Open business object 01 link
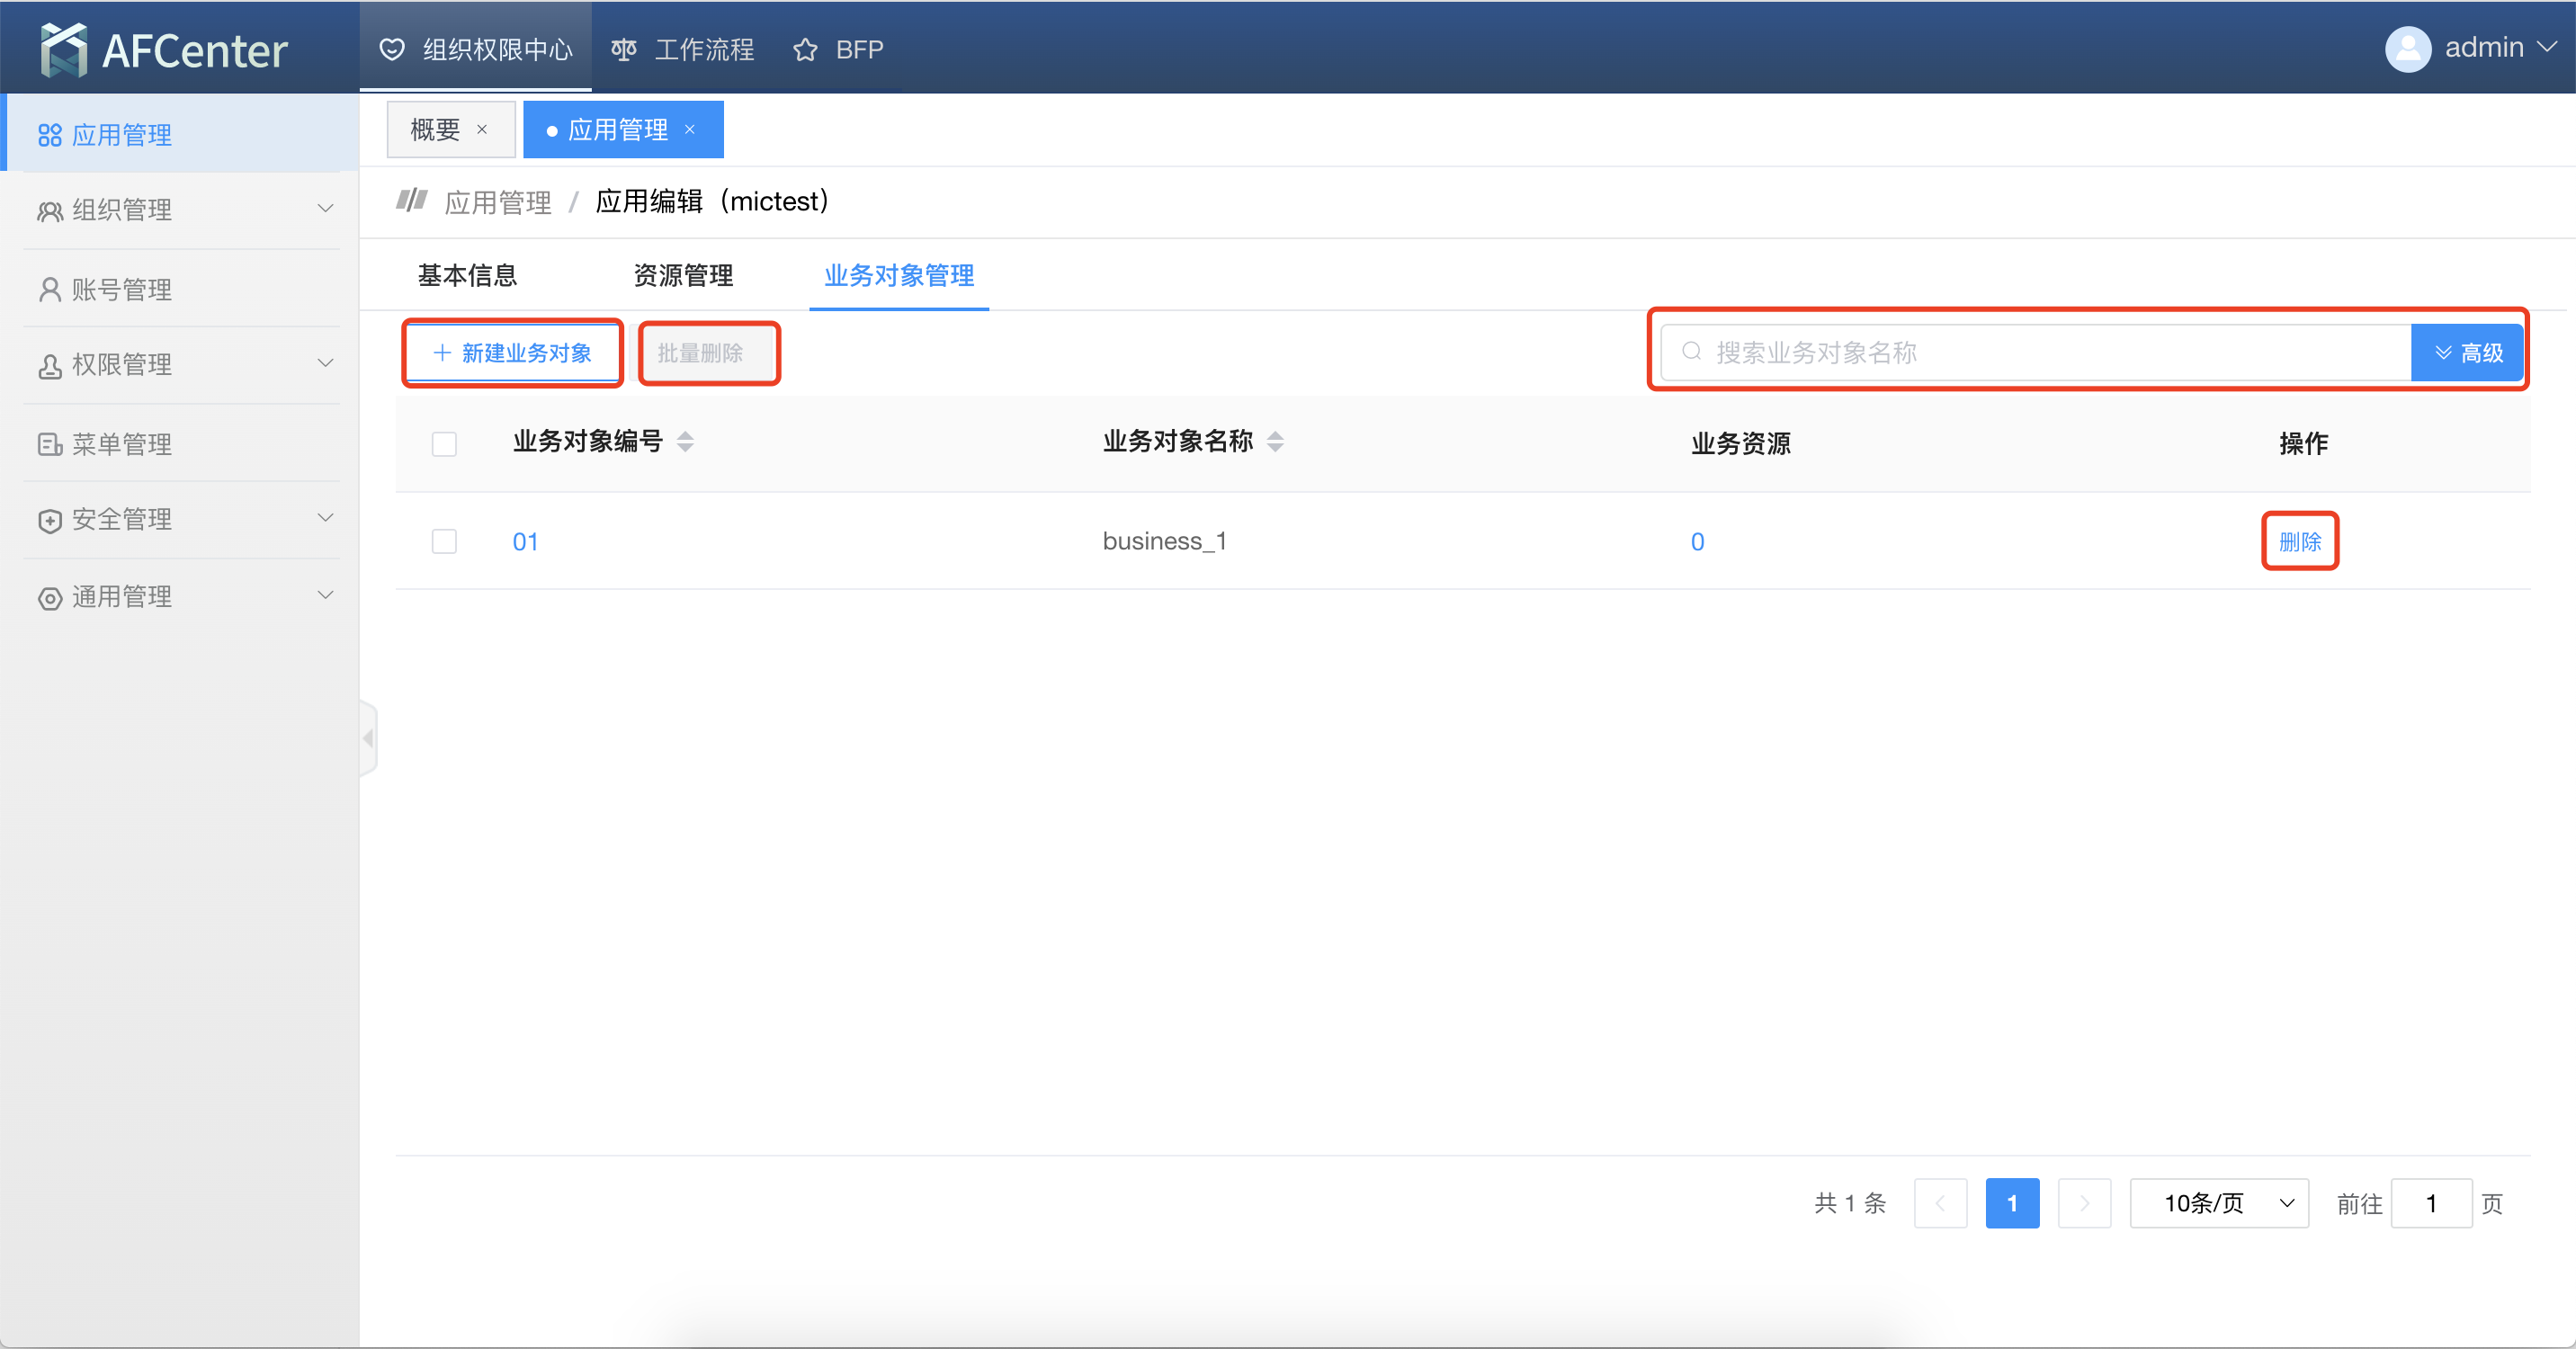The image size is (2576, 1349). [525, 542]
